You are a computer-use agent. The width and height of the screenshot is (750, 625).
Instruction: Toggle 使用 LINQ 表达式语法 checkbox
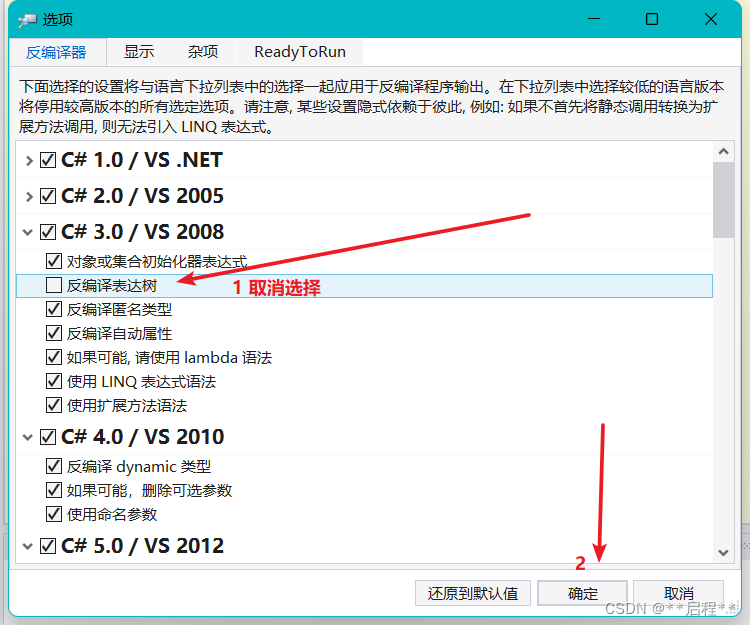[54, 382]
